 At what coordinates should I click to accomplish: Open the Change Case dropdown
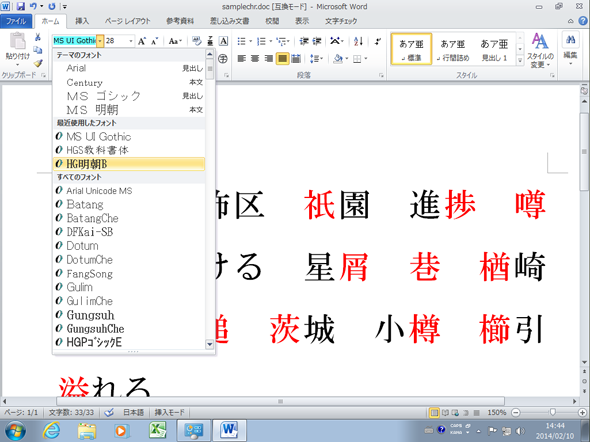click(175, 41)
